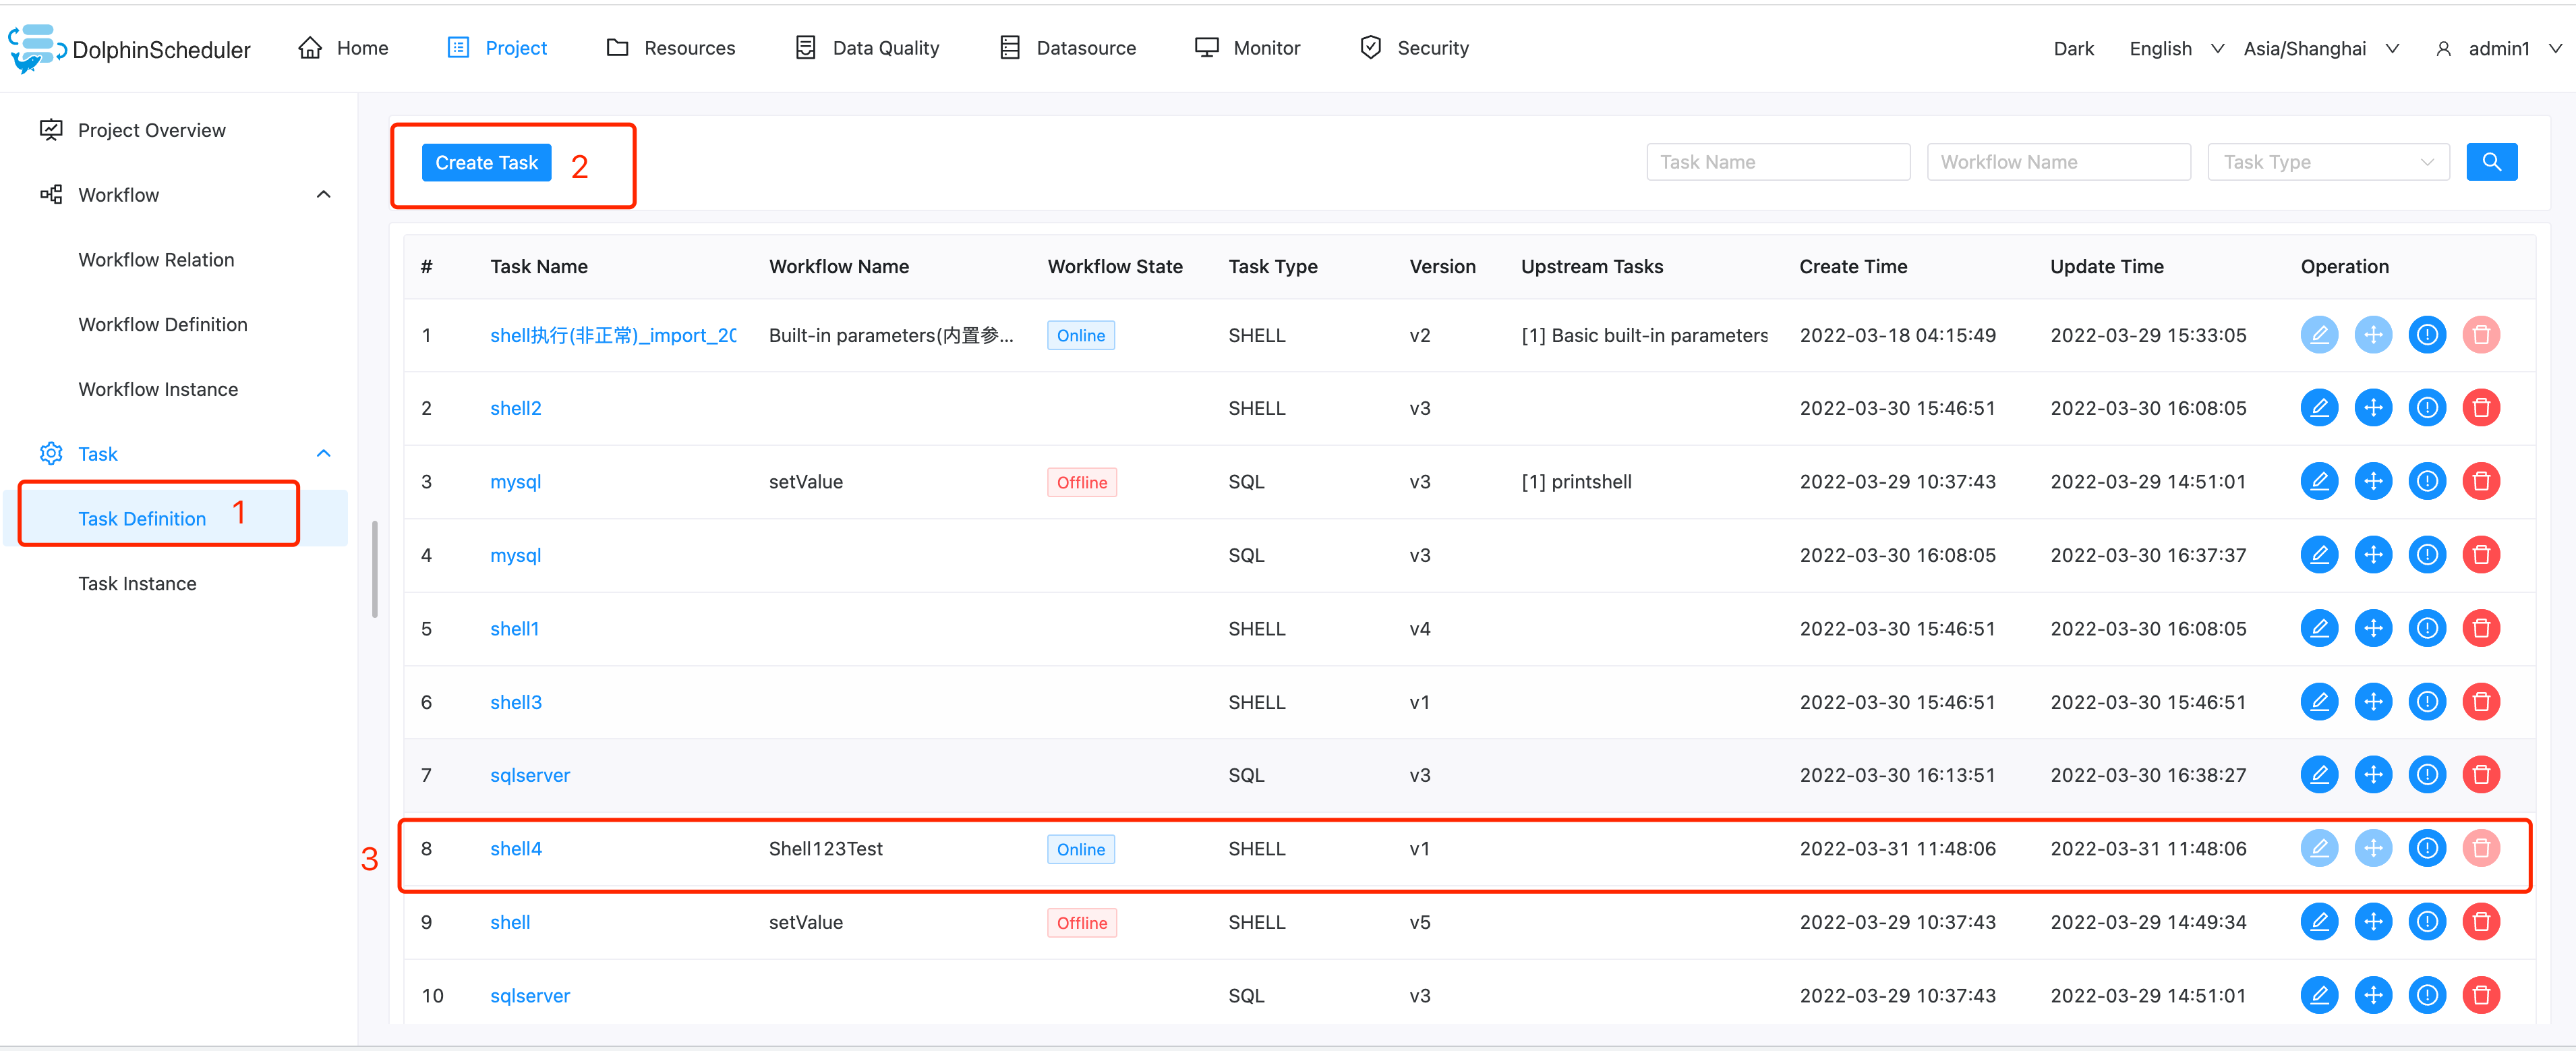Delete the shell task in row 9
2576x1051 pixels.
pos(2481,921)
